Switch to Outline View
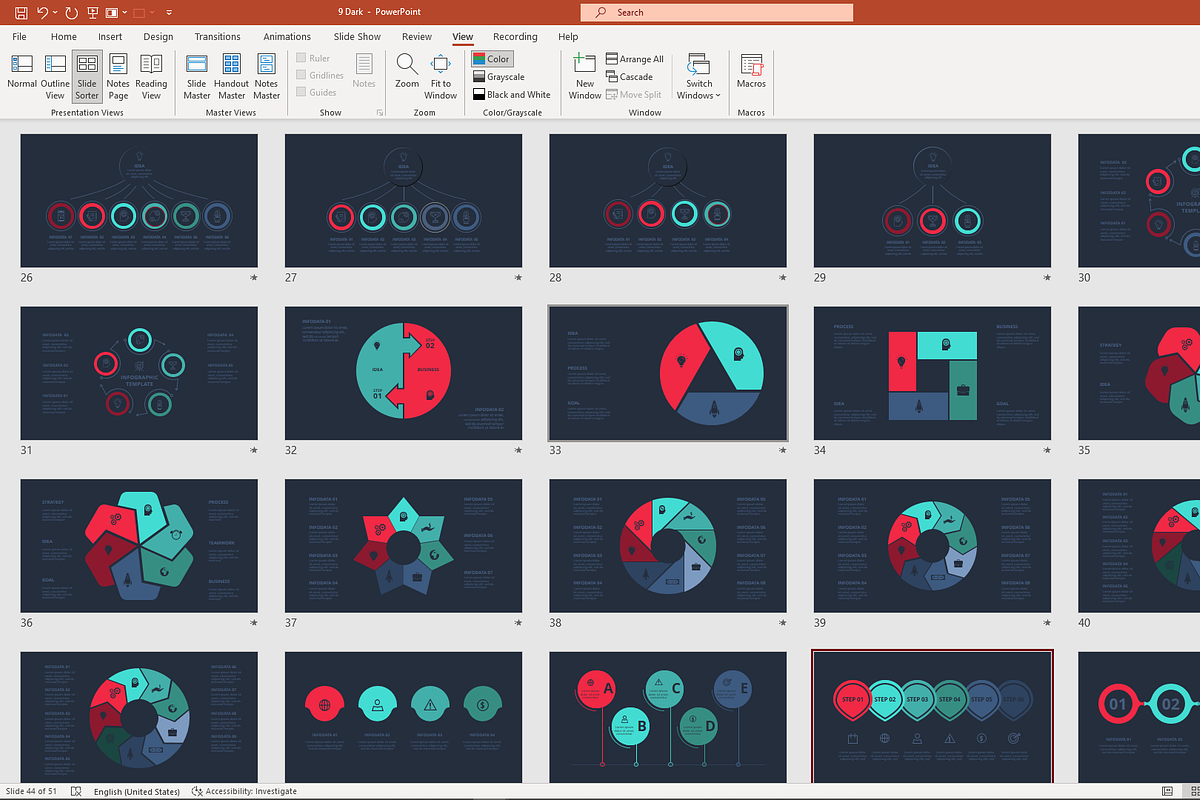 (x=55, y=75)
